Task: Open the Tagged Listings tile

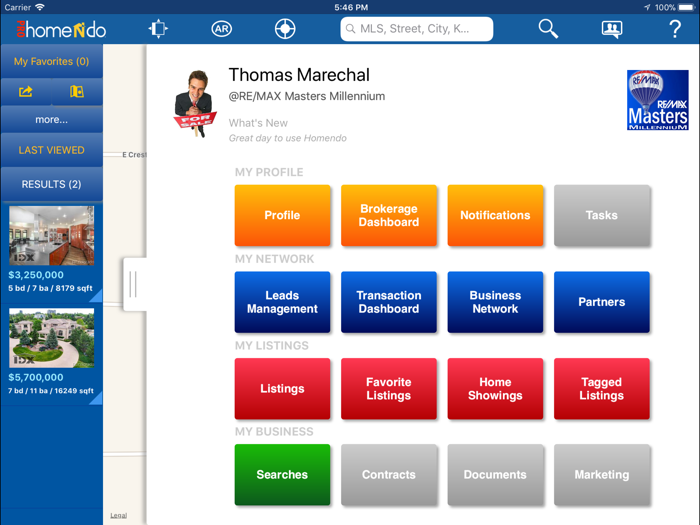Action: coord(602,388)
